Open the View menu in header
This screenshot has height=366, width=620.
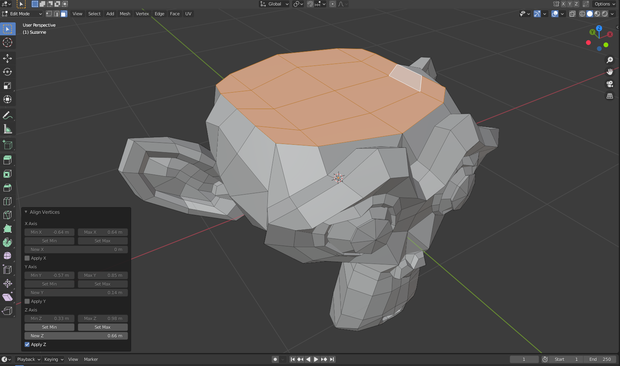pos(78,14)
